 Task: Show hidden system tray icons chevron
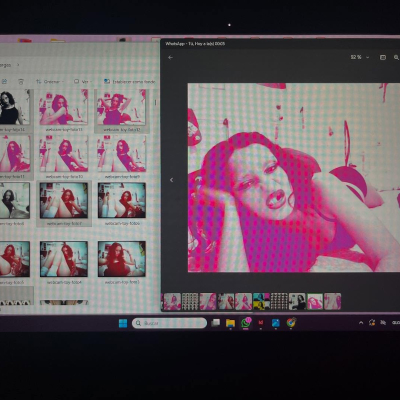click(x=361, y=323)
